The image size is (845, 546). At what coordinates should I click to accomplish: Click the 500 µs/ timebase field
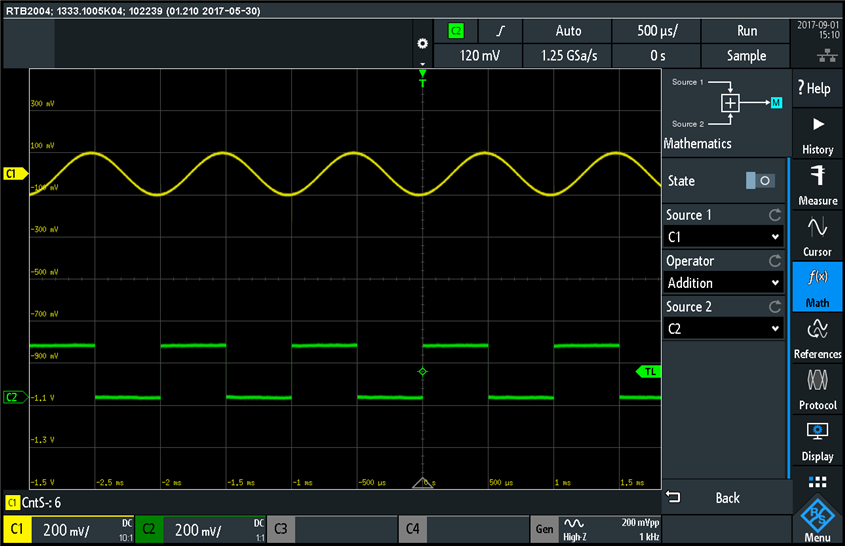pos(660,31)
